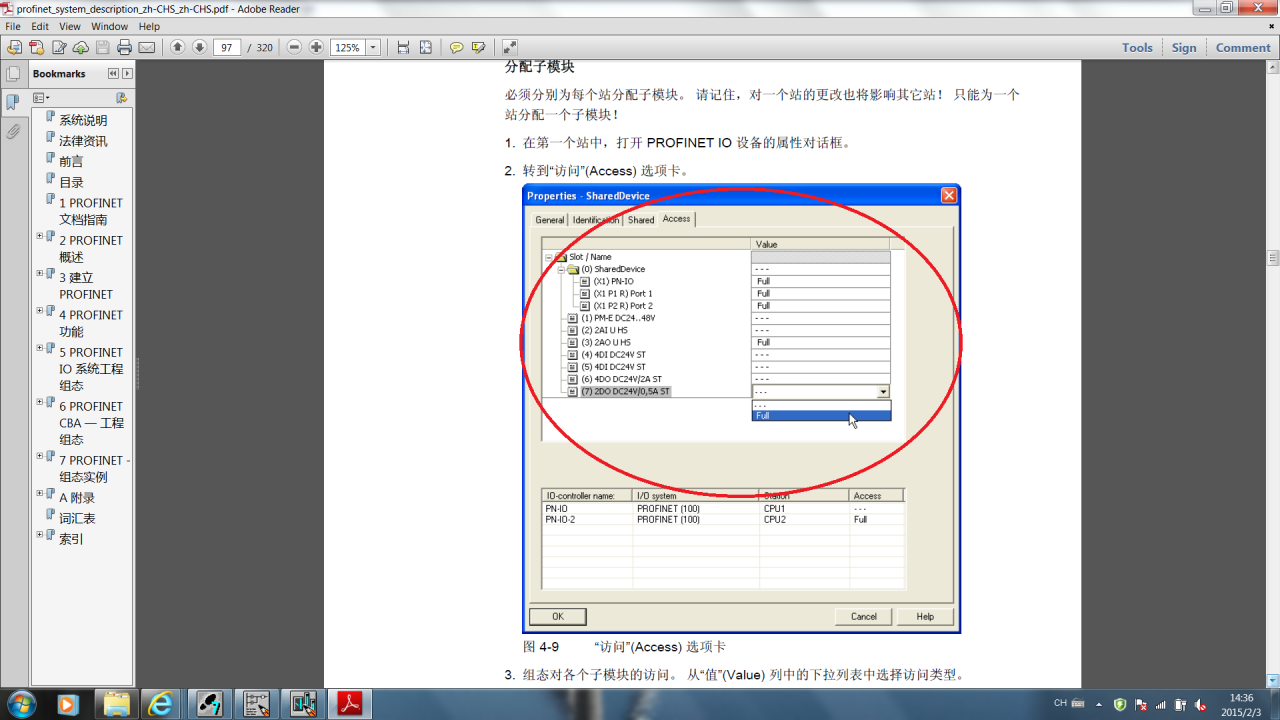
Task: Open Windows Start menu orb
Action: tap(20, 703)
